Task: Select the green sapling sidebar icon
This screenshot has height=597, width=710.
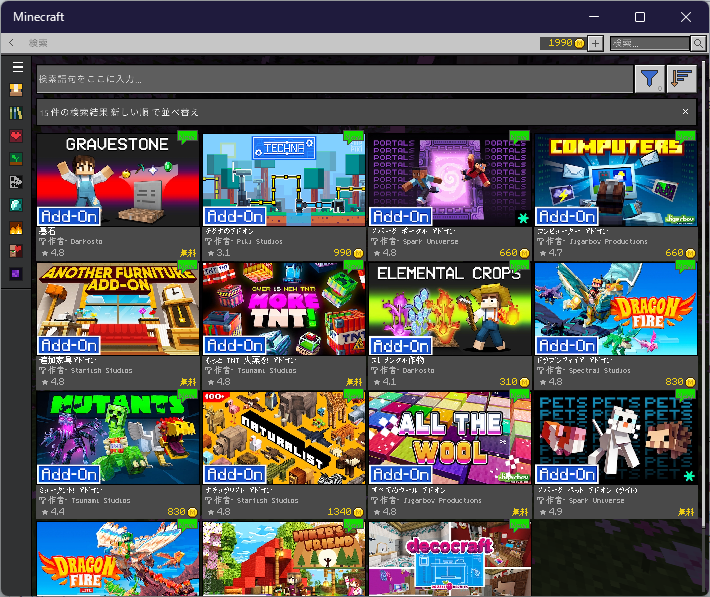Action: [16, 159]
